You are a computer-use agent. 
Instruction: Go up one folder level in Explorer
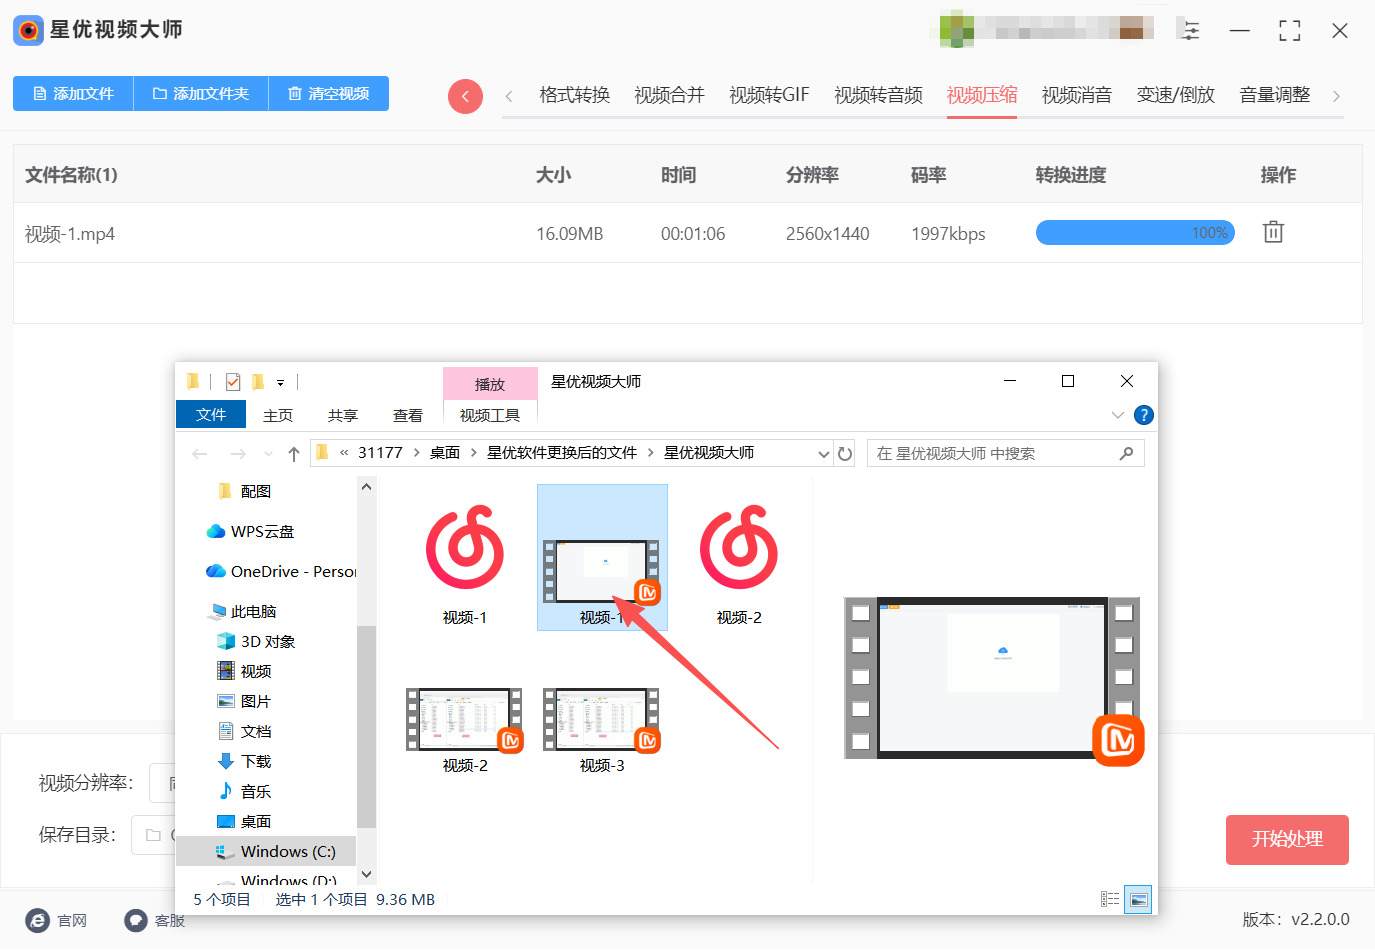(x=294, y=454)
